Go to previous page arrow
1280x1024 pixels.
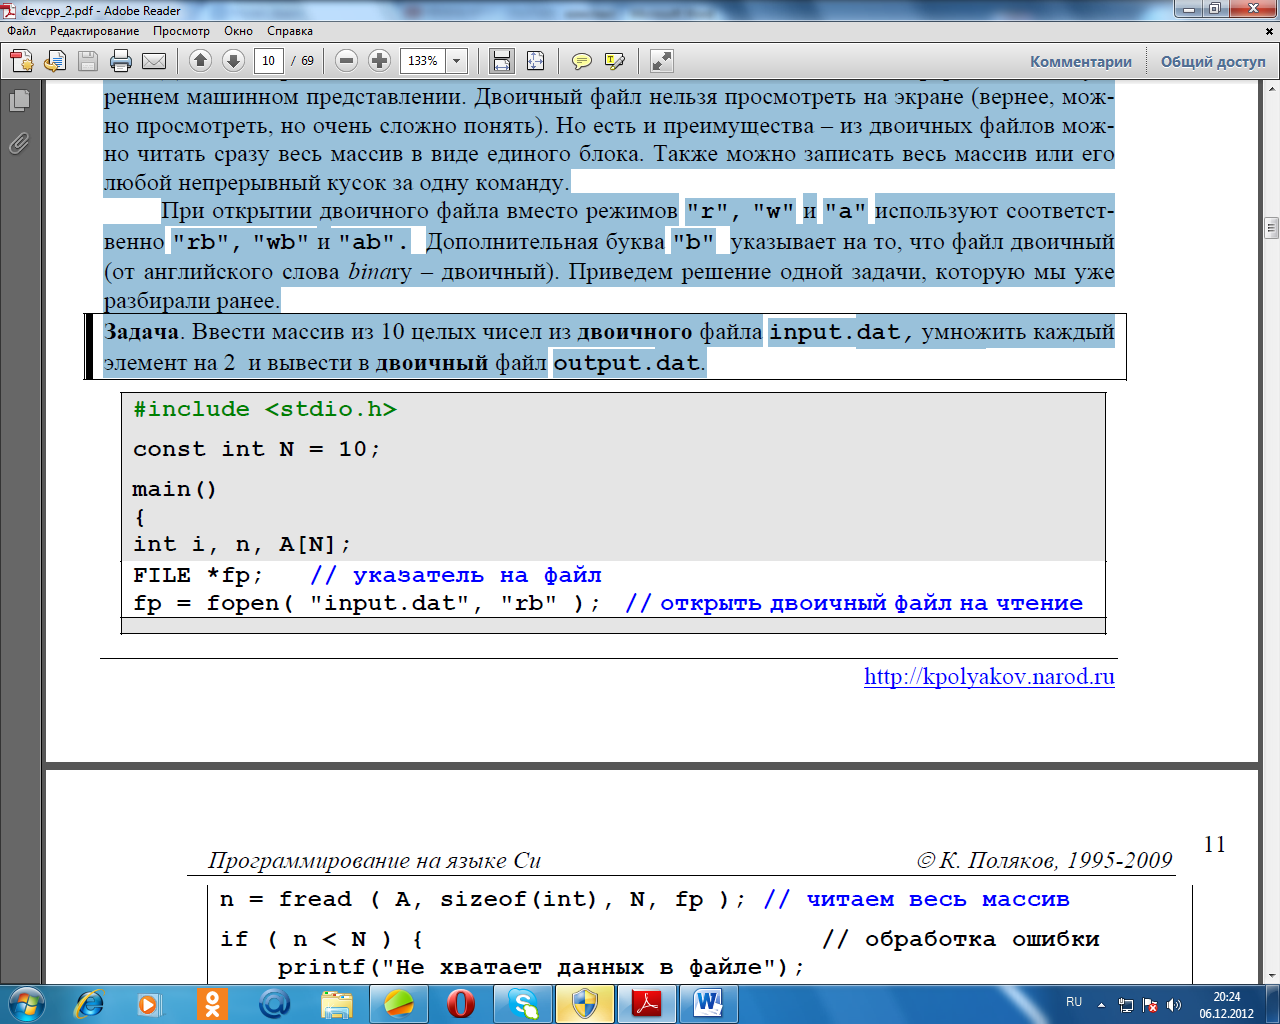click(200, 61)
